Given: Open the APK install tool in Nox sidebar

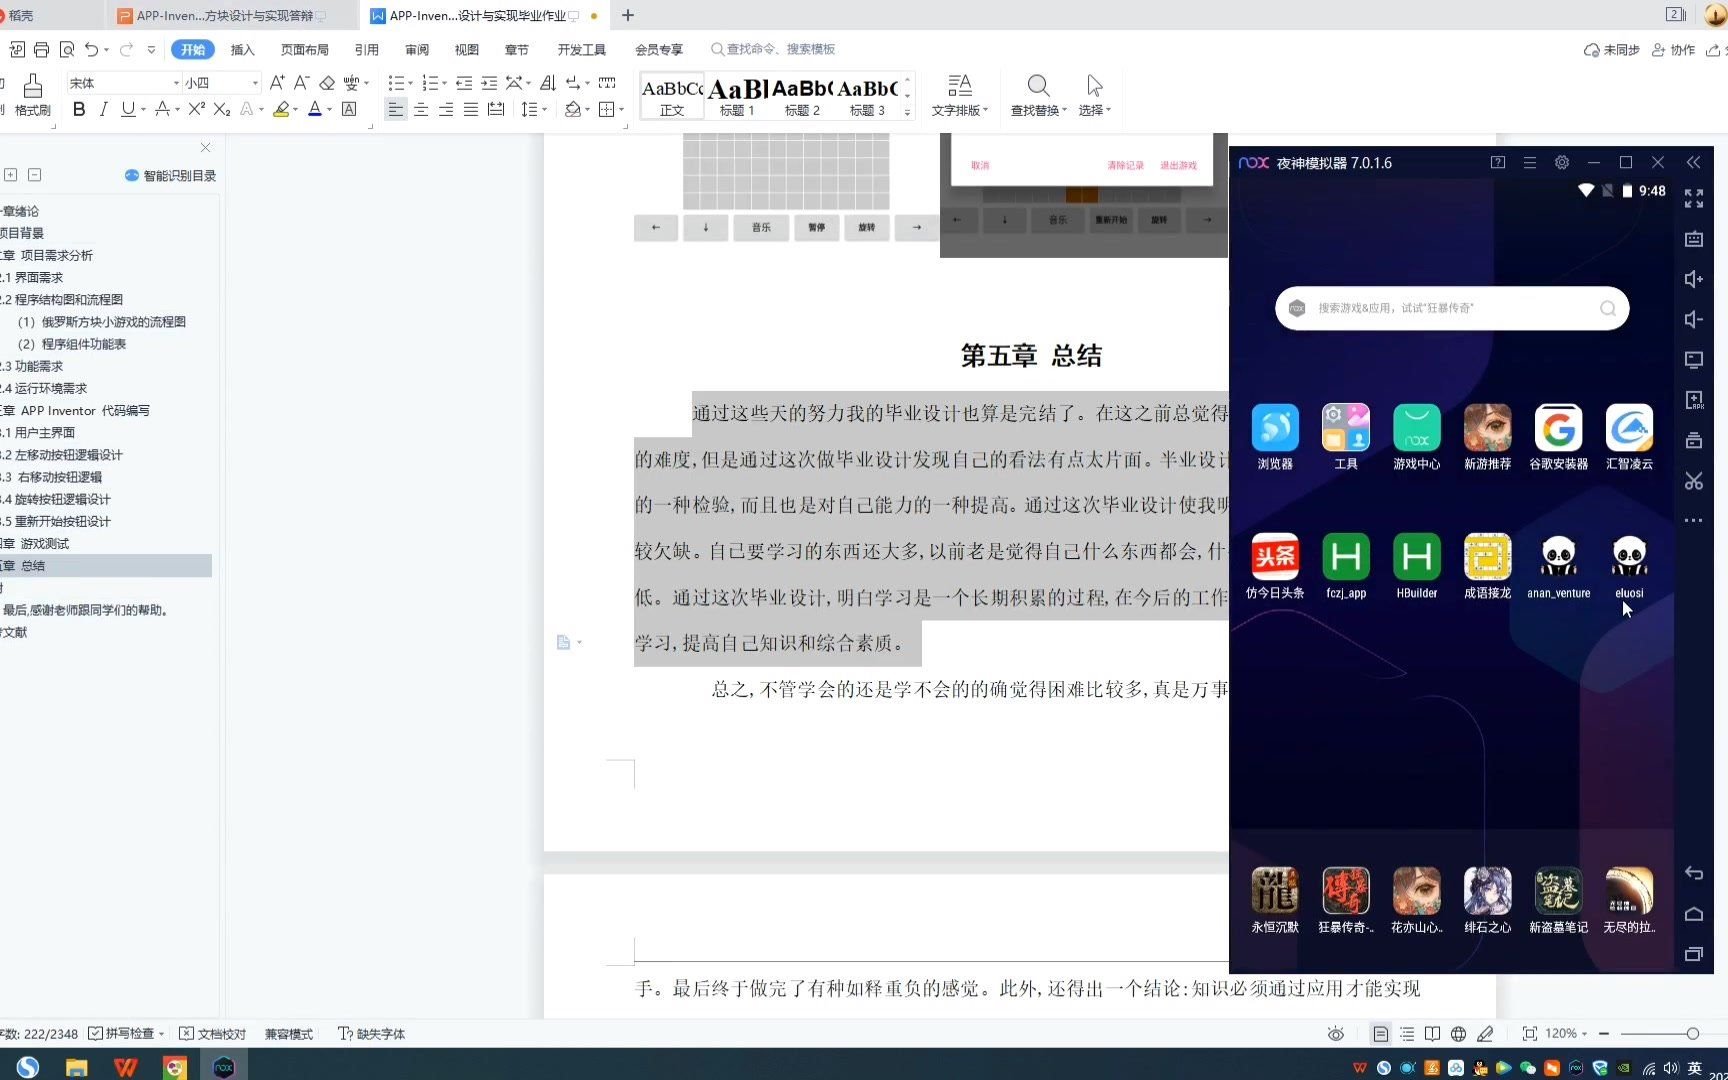Looking at the screenshot, I should tap(1694, 400).
